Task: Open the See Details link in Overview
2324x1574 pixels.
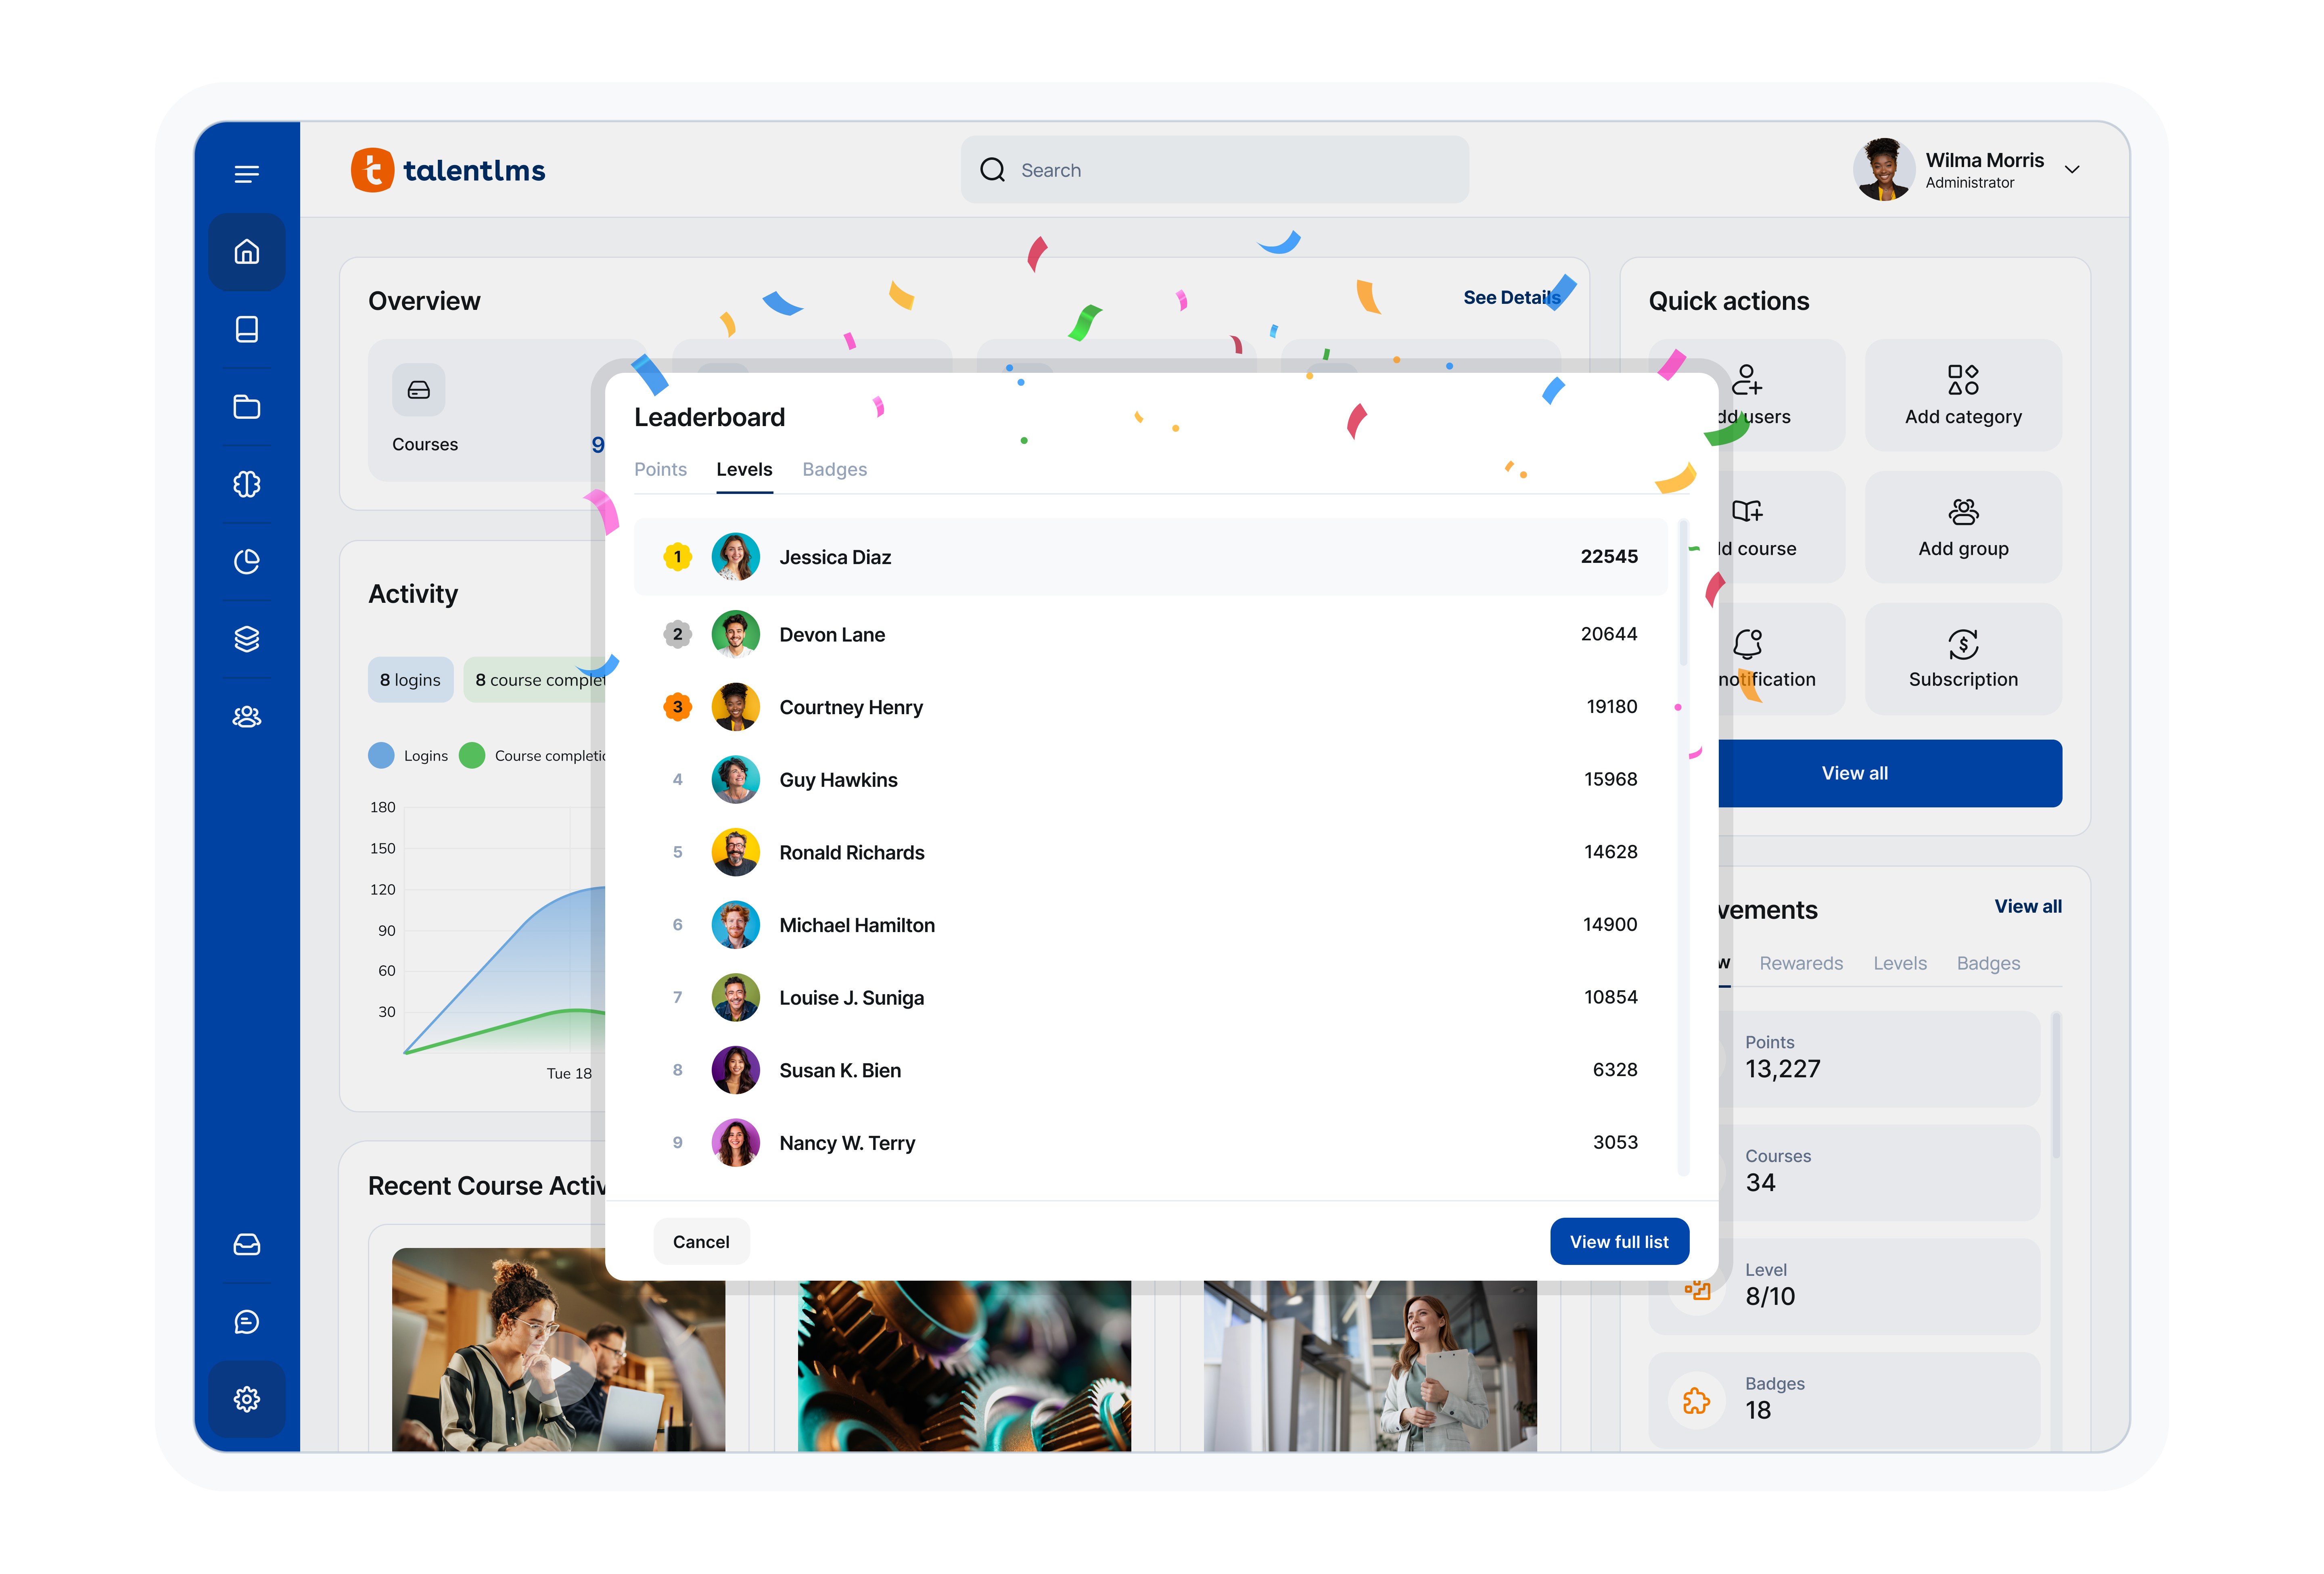Action: coord(1511,297)
